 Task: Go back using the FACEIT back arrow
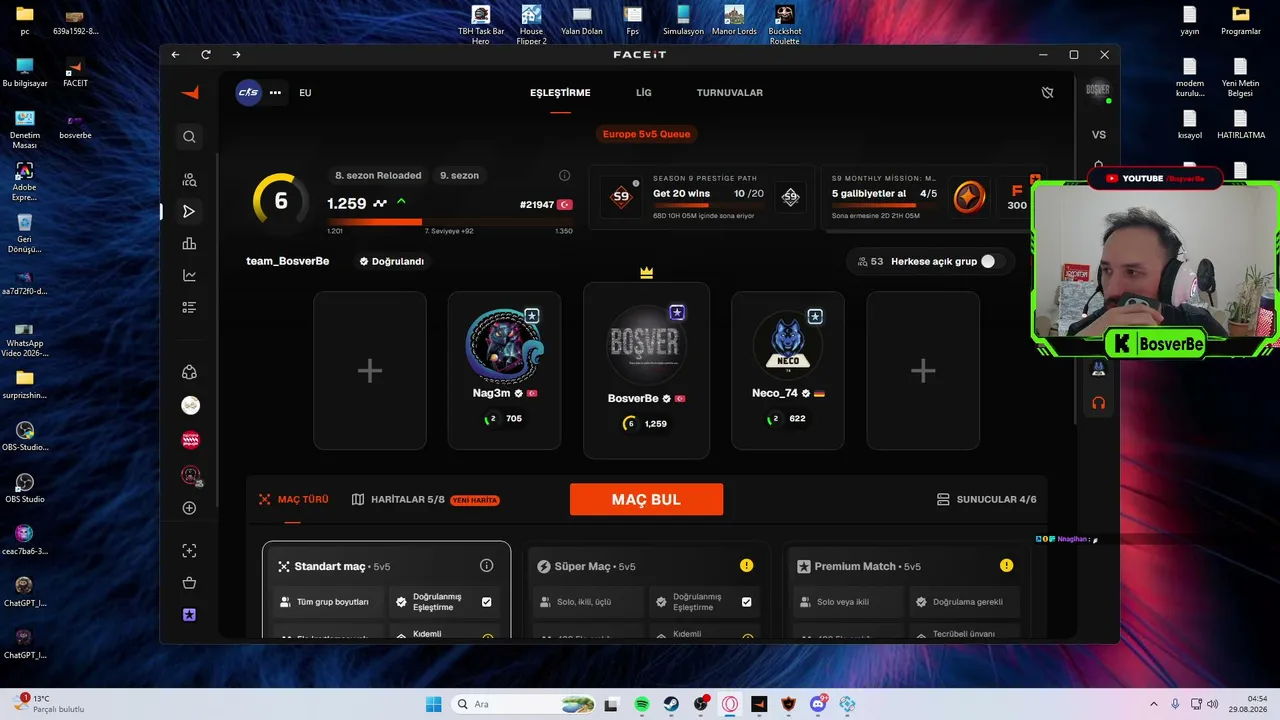175,55
